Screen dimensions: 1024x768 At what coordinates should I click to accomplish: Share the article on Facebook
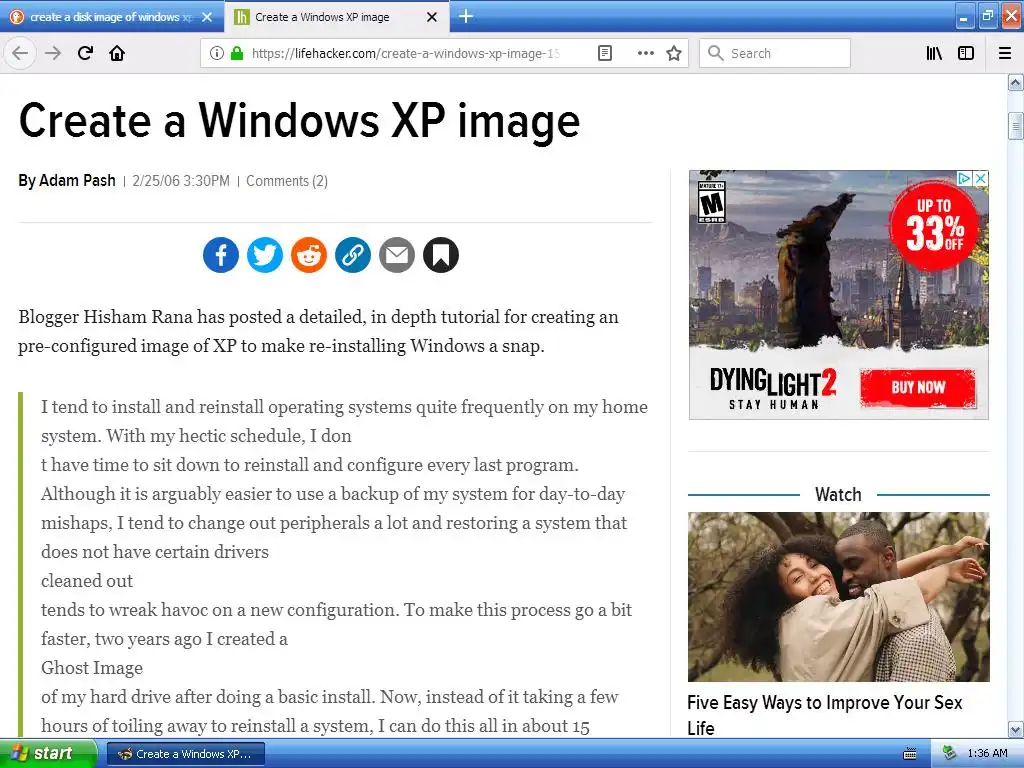click(x=221, y=255)
